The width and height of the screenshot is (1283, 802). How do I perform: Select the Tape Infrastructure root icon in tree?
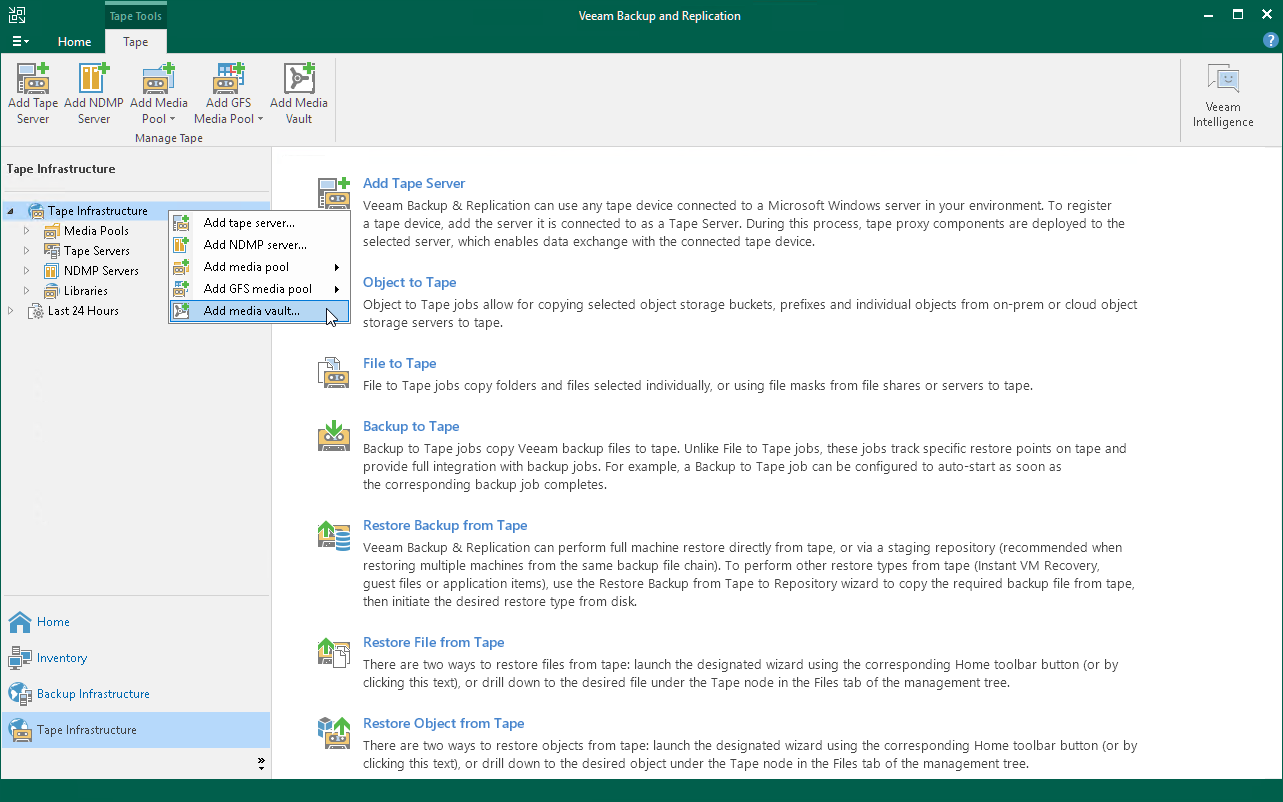tap(36, 211)
